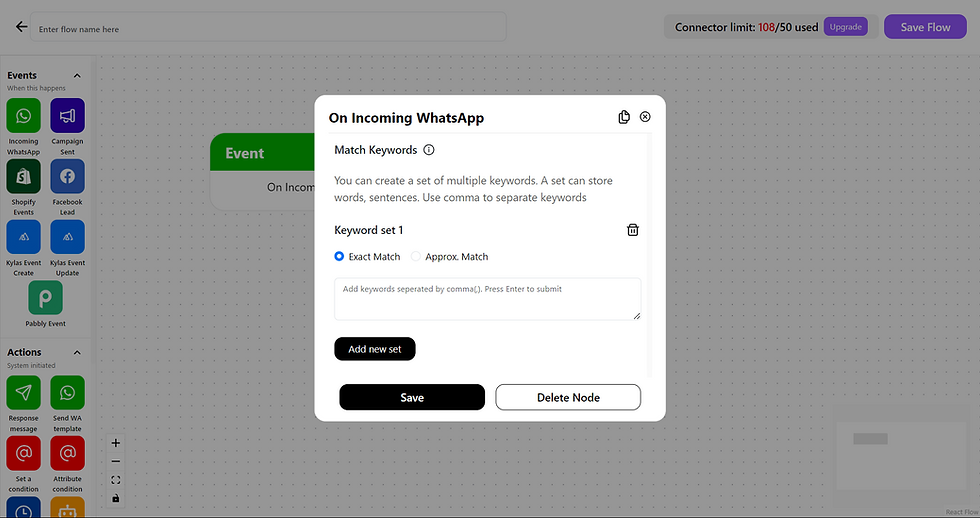Zoom out on the canvas
The height and width of the screenshot is (518, 980).
[x=116, y=461]
